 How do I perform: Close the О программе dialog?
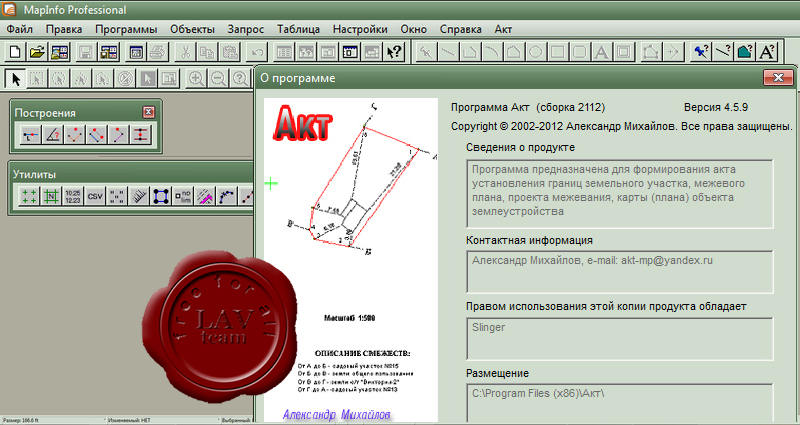pos(779,78)
